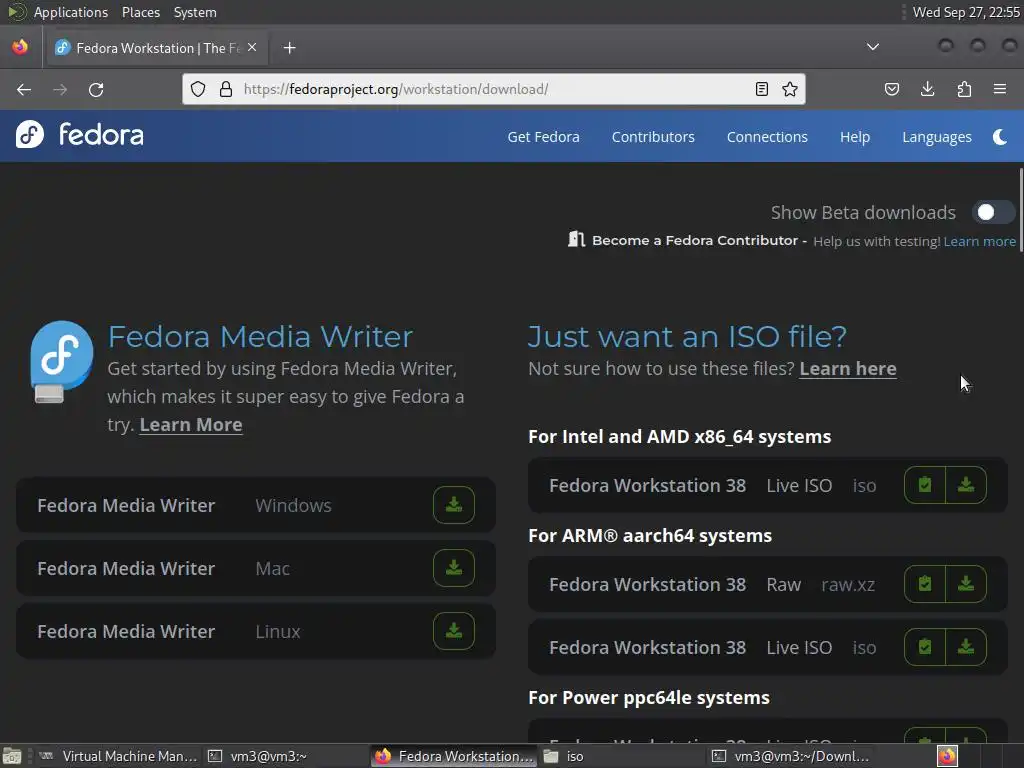Download the aarch64 Live ISO

[966, 647]
